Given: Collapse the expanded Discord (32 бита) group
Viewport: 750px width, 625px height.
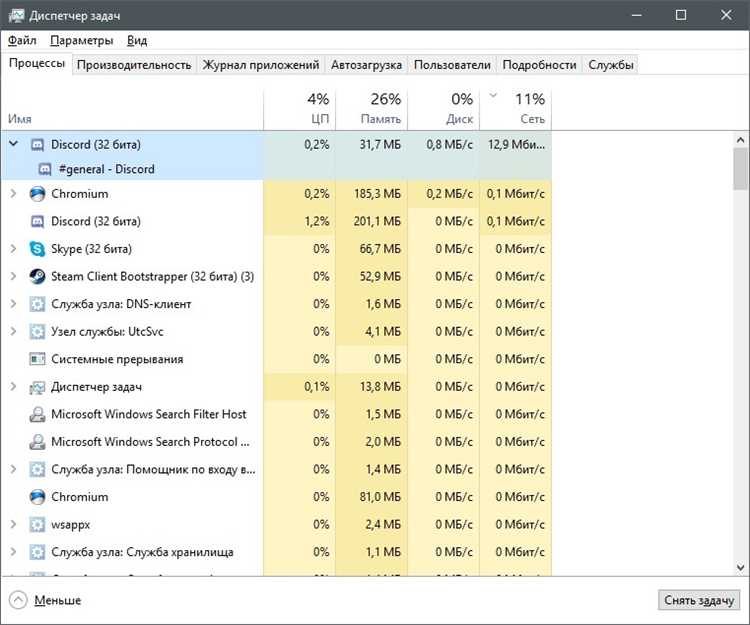Looking at the screenshot, I should pos(13,143).
